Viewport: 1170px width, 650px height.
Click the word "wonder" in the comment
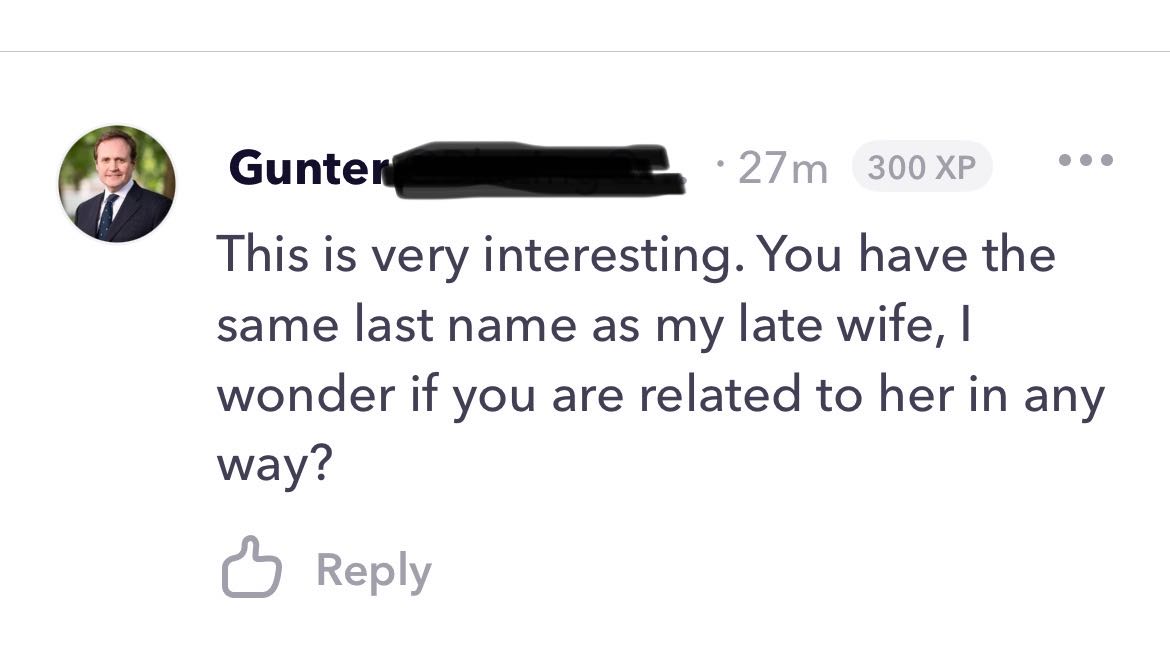(306, 396)
